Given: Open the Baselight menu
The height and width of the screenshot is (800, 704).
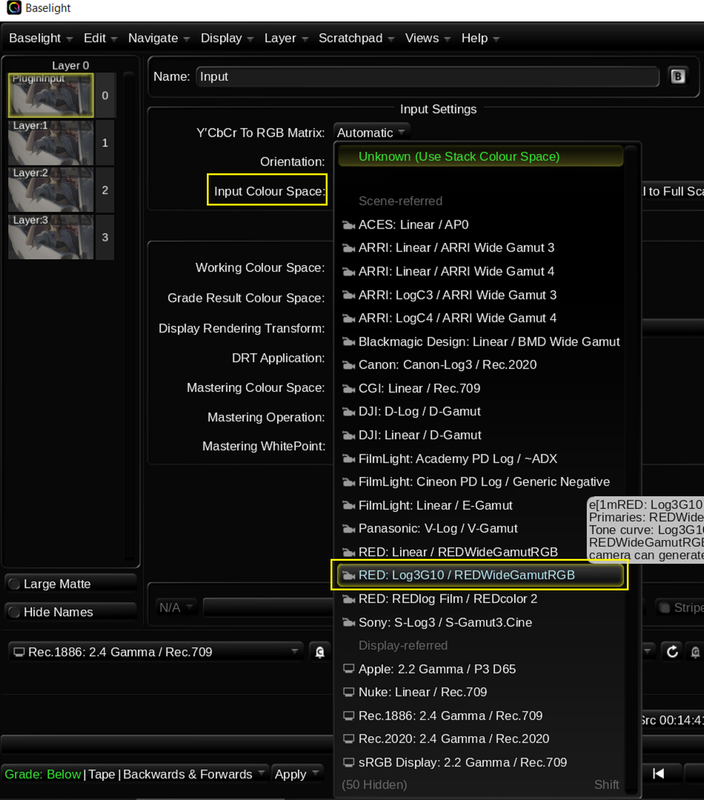Looking at the screenshot, I should 41,38.
